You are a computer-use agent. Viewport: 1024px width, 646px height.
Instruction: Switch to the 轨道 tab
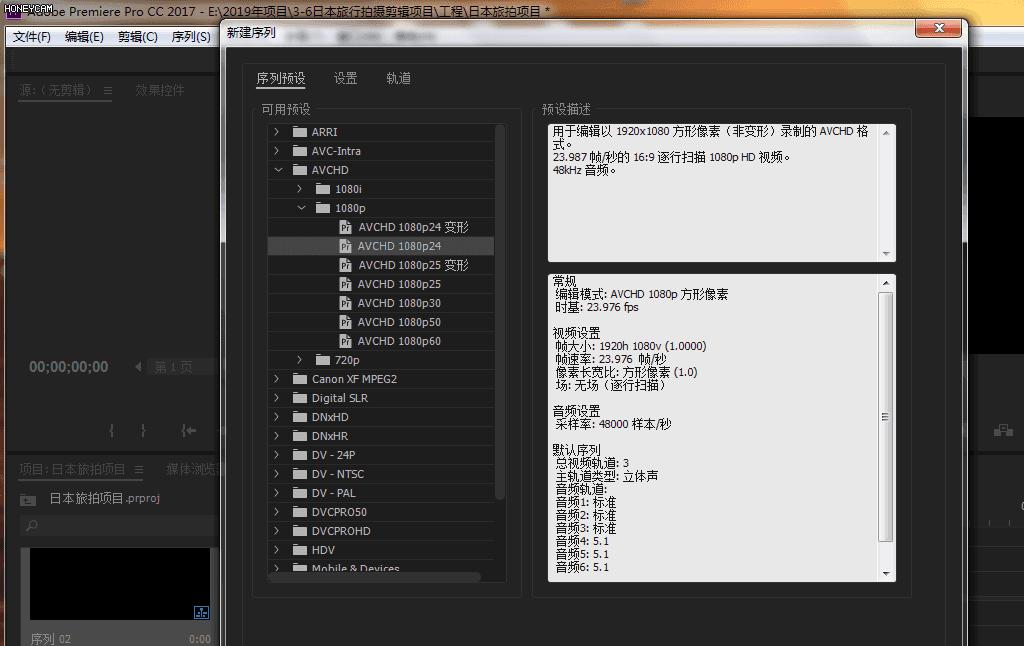click(398, 77)
